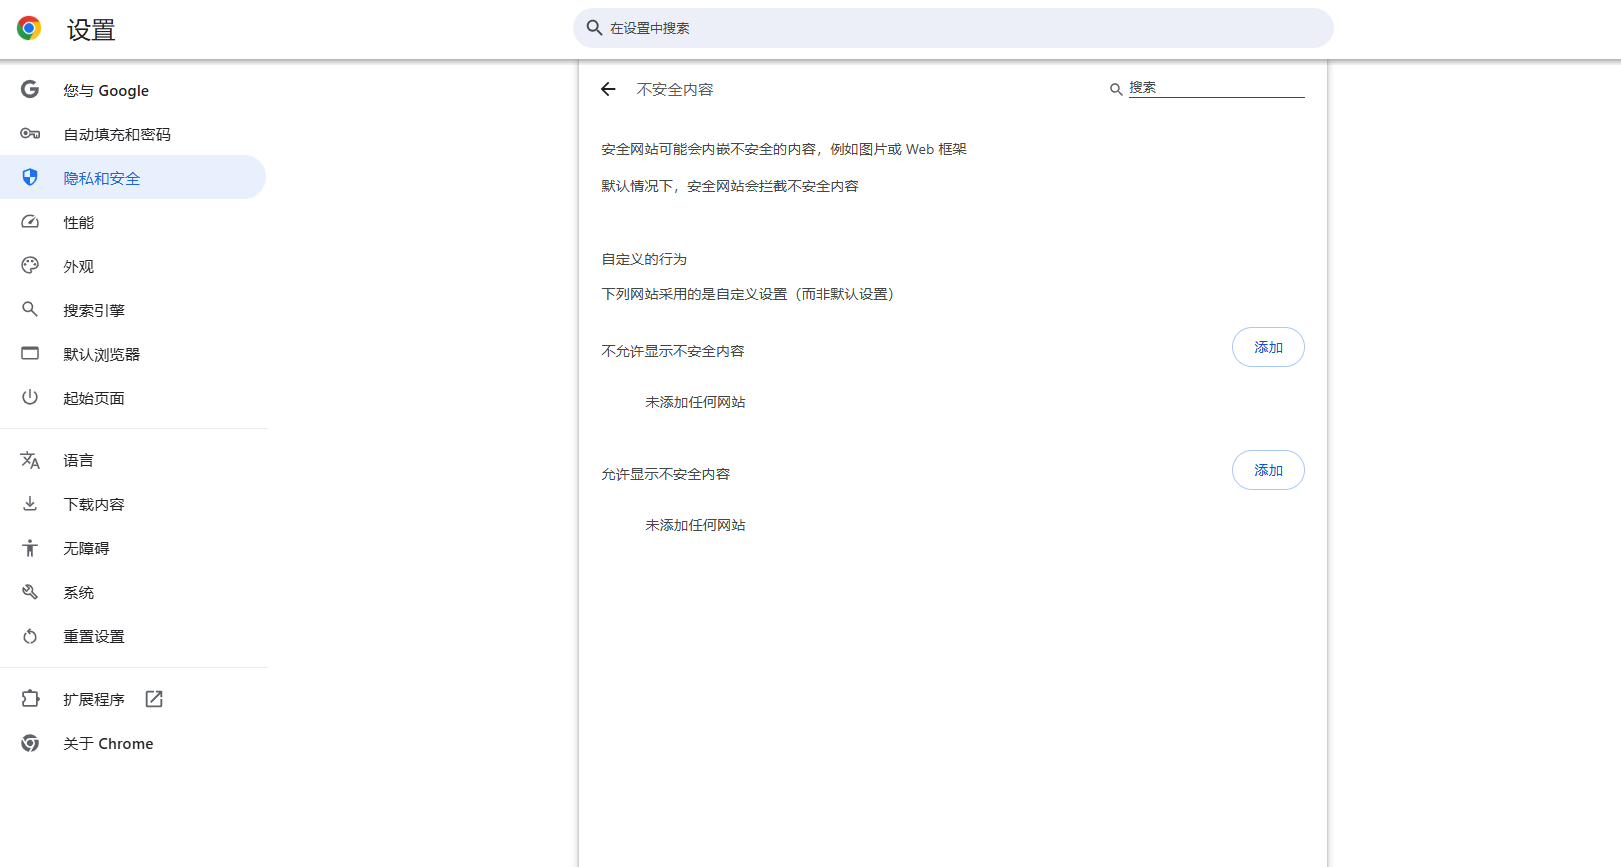
Task: Open 无障碍 settings
Action: click(x=133, y=548)
